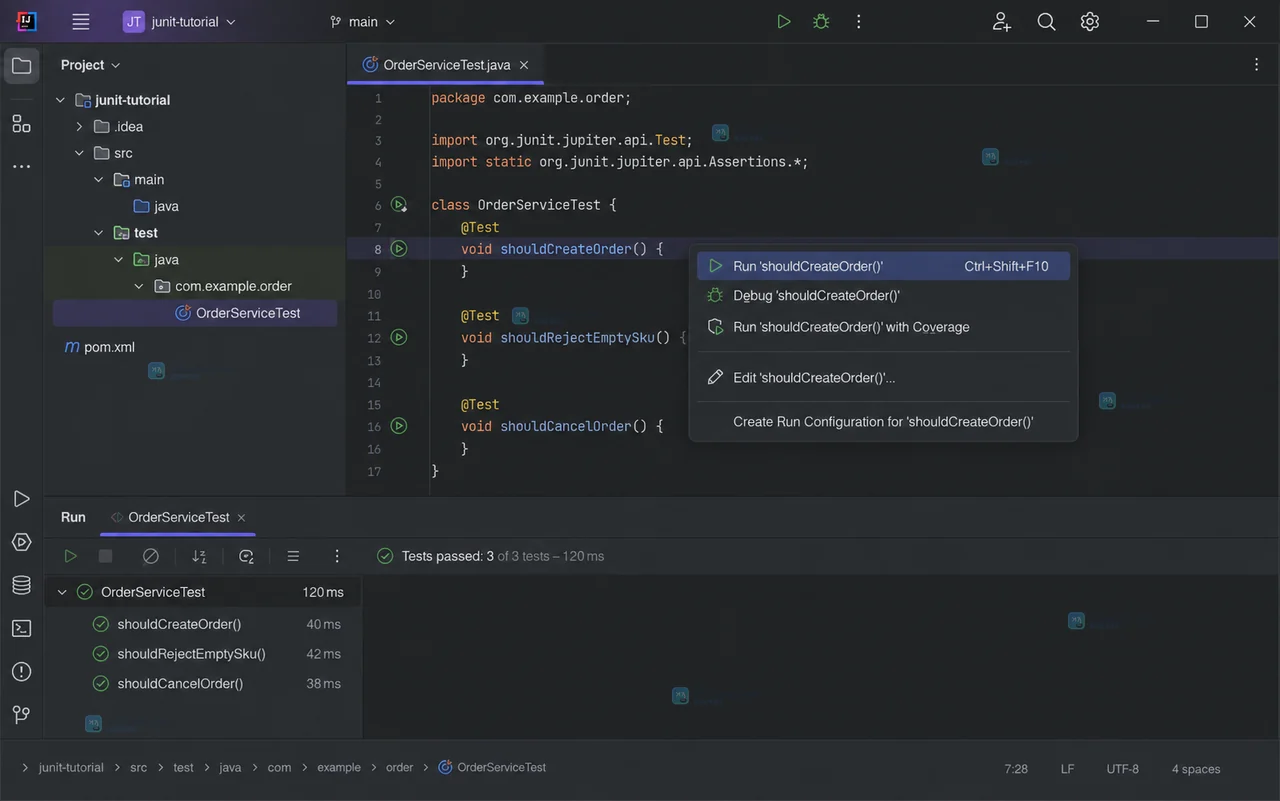Close the OrderServiceTest run tab
This screenshot has width=1280, height=801.
pos(242,518)
